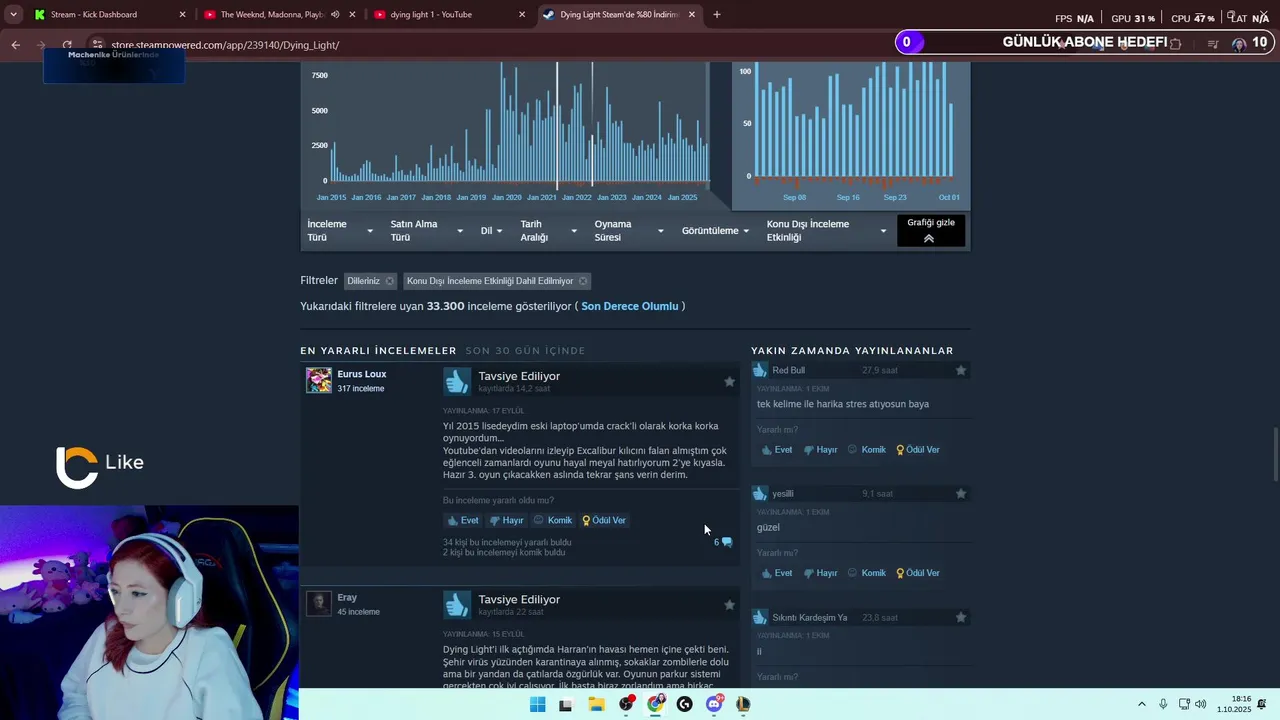Screen dimensions: 1280x720
Task: Close the Stream - Kick Dashboard tab
Action: click(182, 14)
